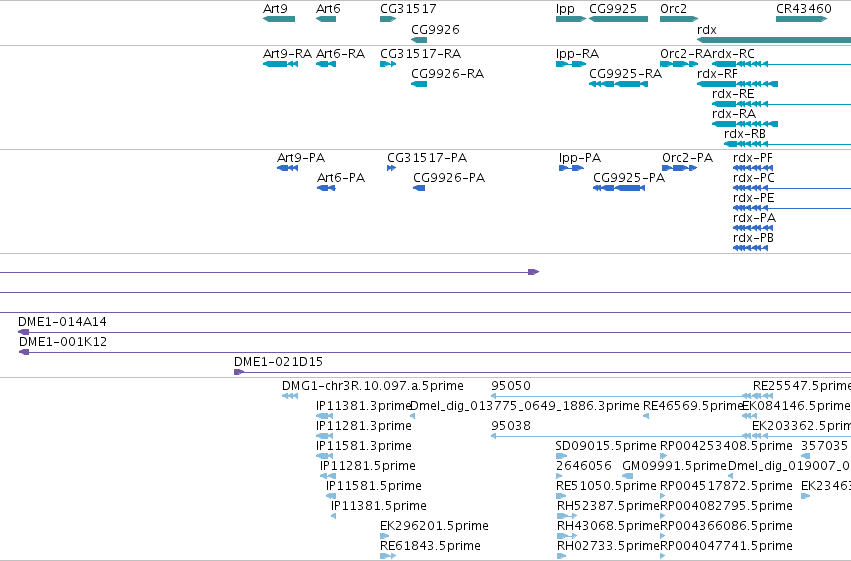Select the IP11581.5prime EST

331,496
